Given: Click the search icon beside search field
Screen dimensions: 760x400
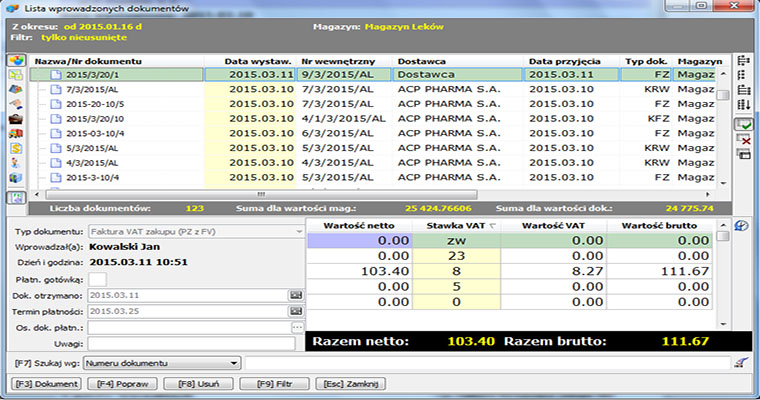Looking at the screenshot, I should point(741,362).
